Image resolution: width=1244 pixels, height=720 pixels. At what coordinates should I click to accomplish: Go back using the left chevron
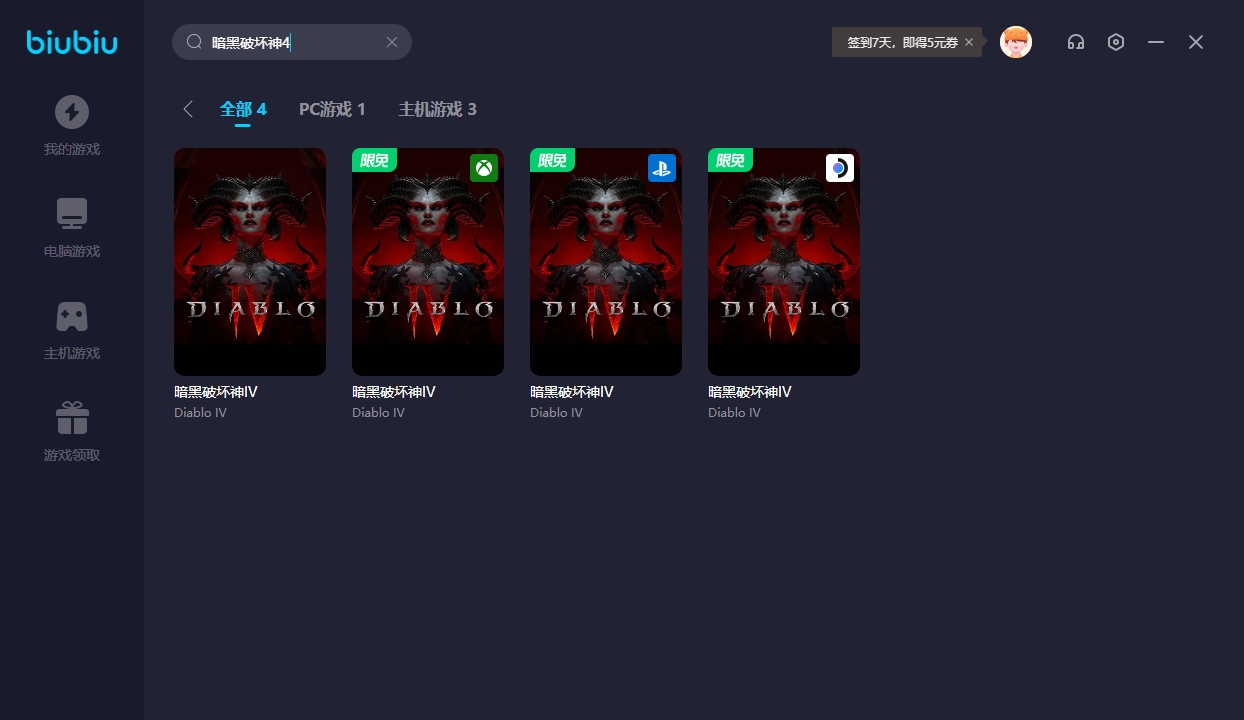coord(188,109)
